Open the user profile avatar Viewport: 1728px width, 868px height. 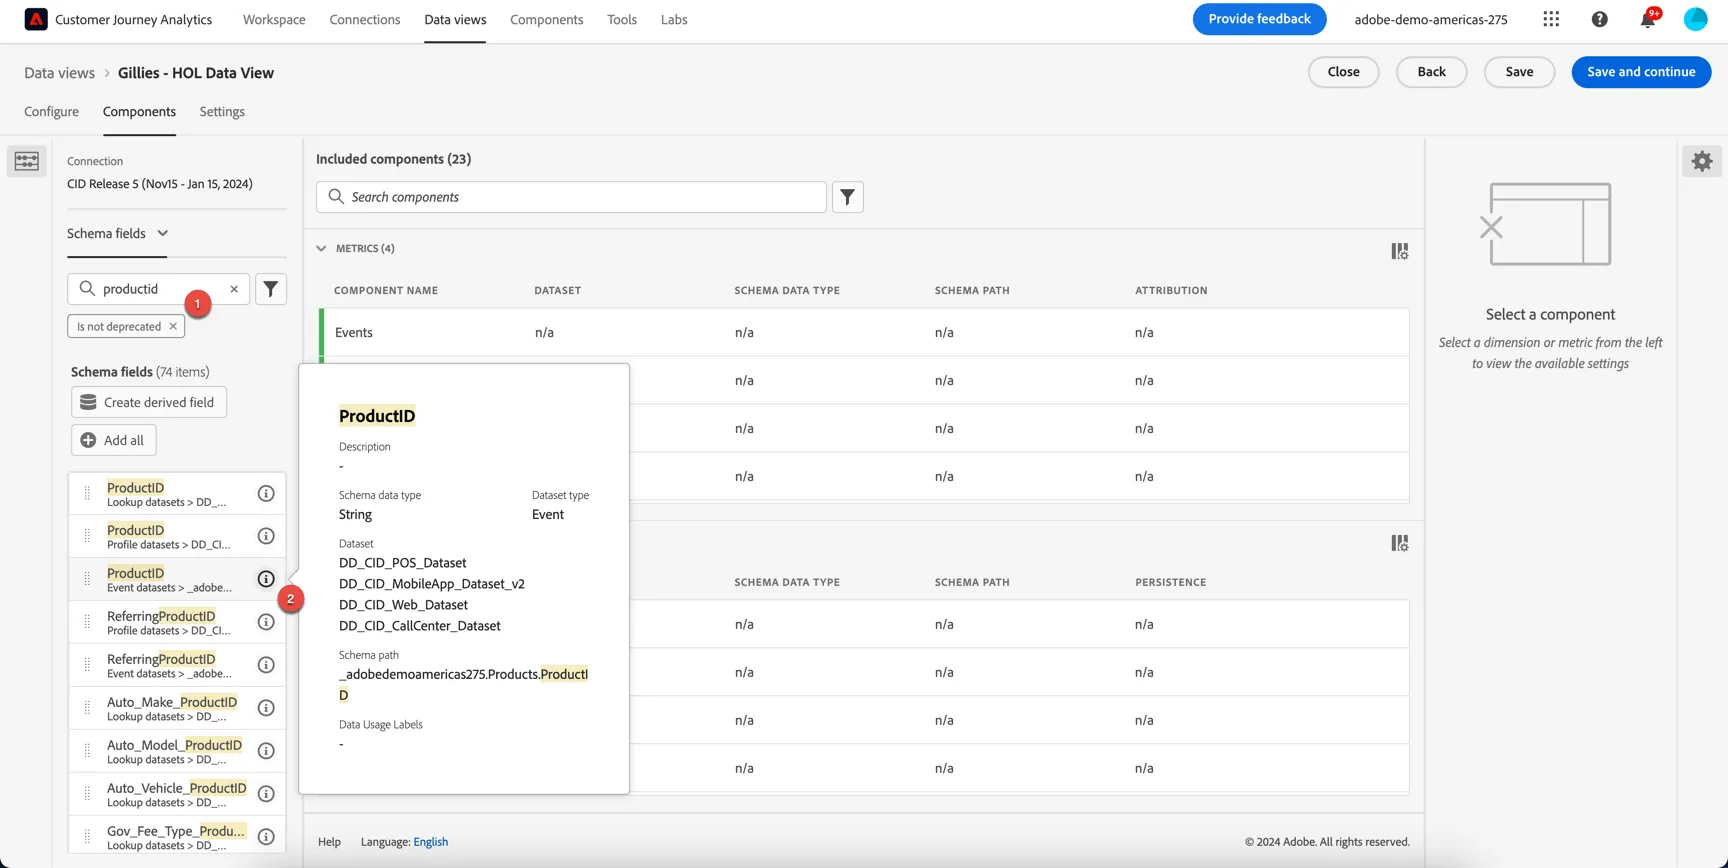(x=1695, y=19)
